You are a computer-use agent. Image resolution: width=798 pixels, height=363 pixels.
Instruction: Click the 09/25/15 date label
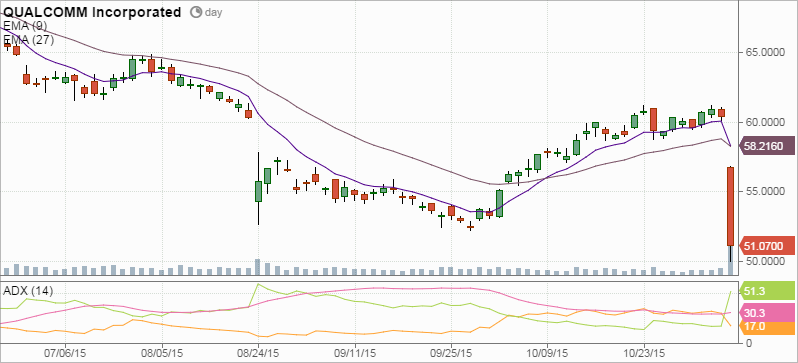[x=451, y=353]
